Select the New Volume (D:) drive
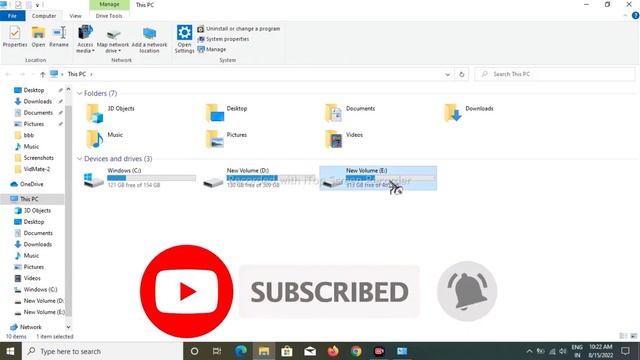The height and width of the screenshot is (360, 640). point(258,178)
